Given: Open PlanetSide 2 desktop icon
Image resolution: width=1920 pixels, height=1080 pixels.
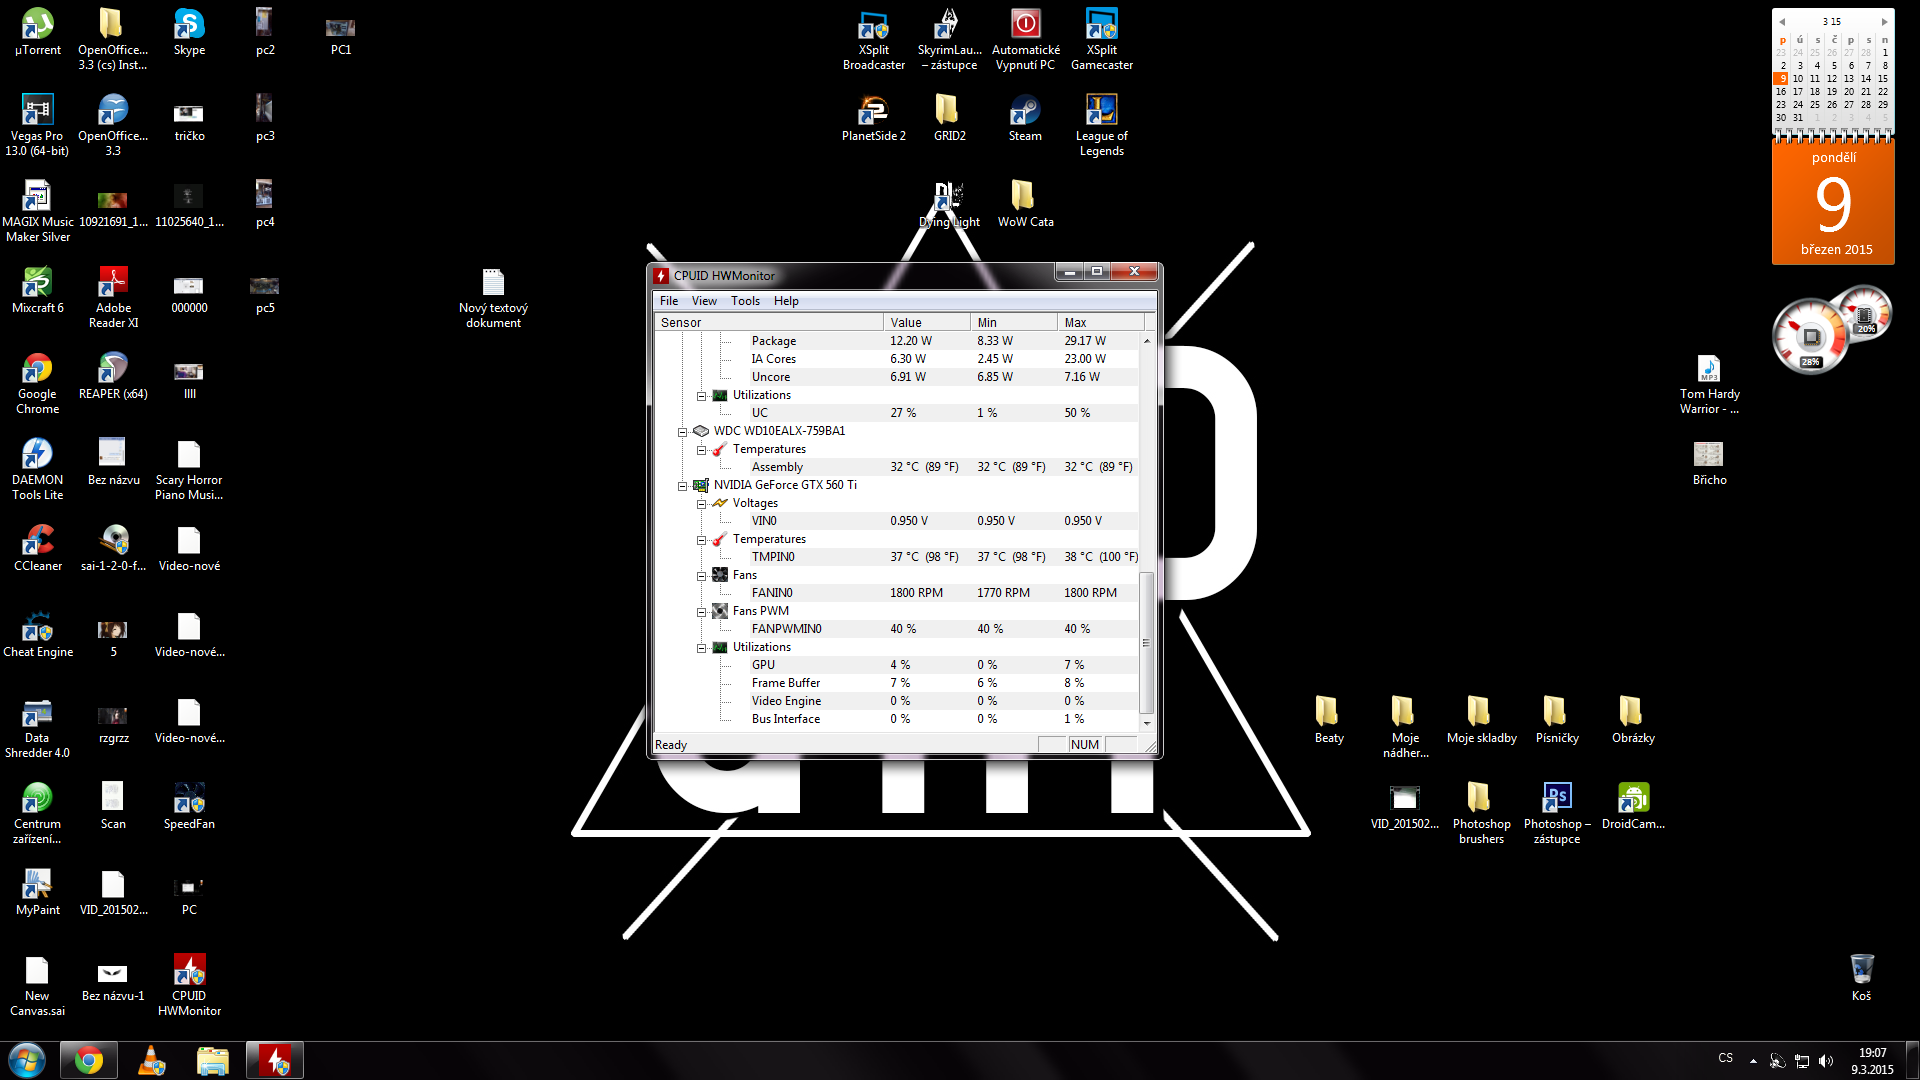Looking at the screenshot, I should click(x=873, y=118).
